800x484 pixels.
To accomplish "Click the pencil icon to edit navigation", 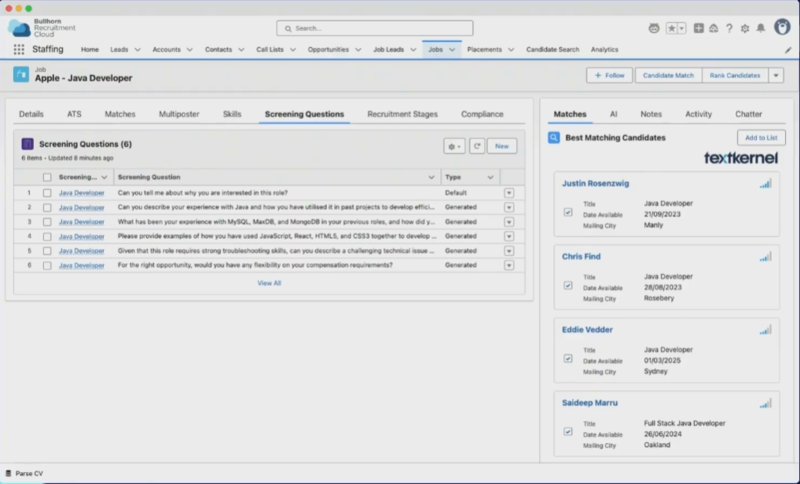I will [x=787, y=49].
